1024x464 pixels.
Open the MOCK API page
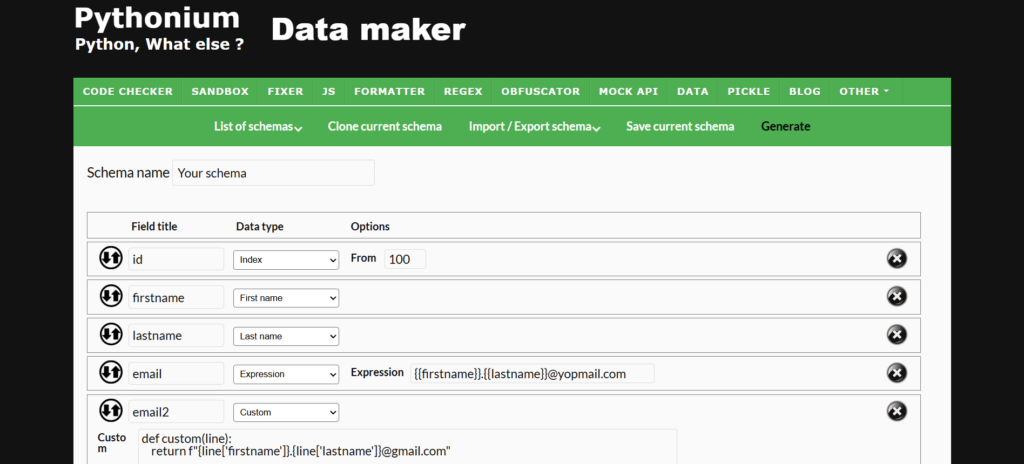click(628, 91)
